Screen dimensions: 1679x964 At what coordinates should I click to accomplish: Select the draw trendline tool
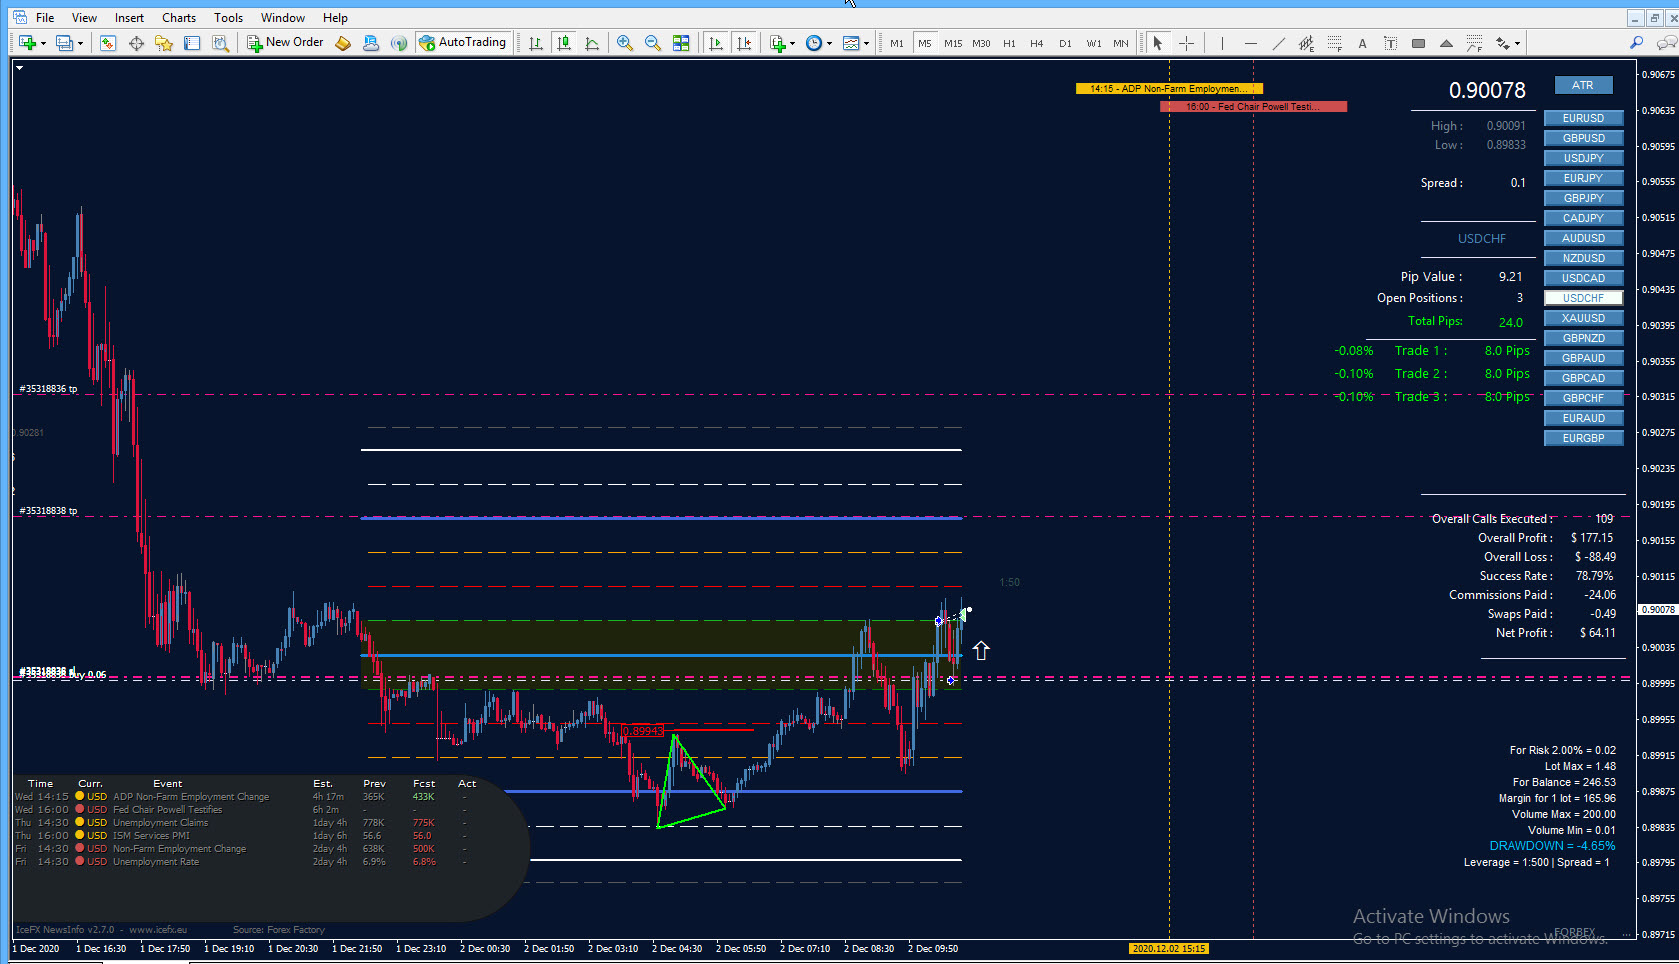tap(1278, 43)
